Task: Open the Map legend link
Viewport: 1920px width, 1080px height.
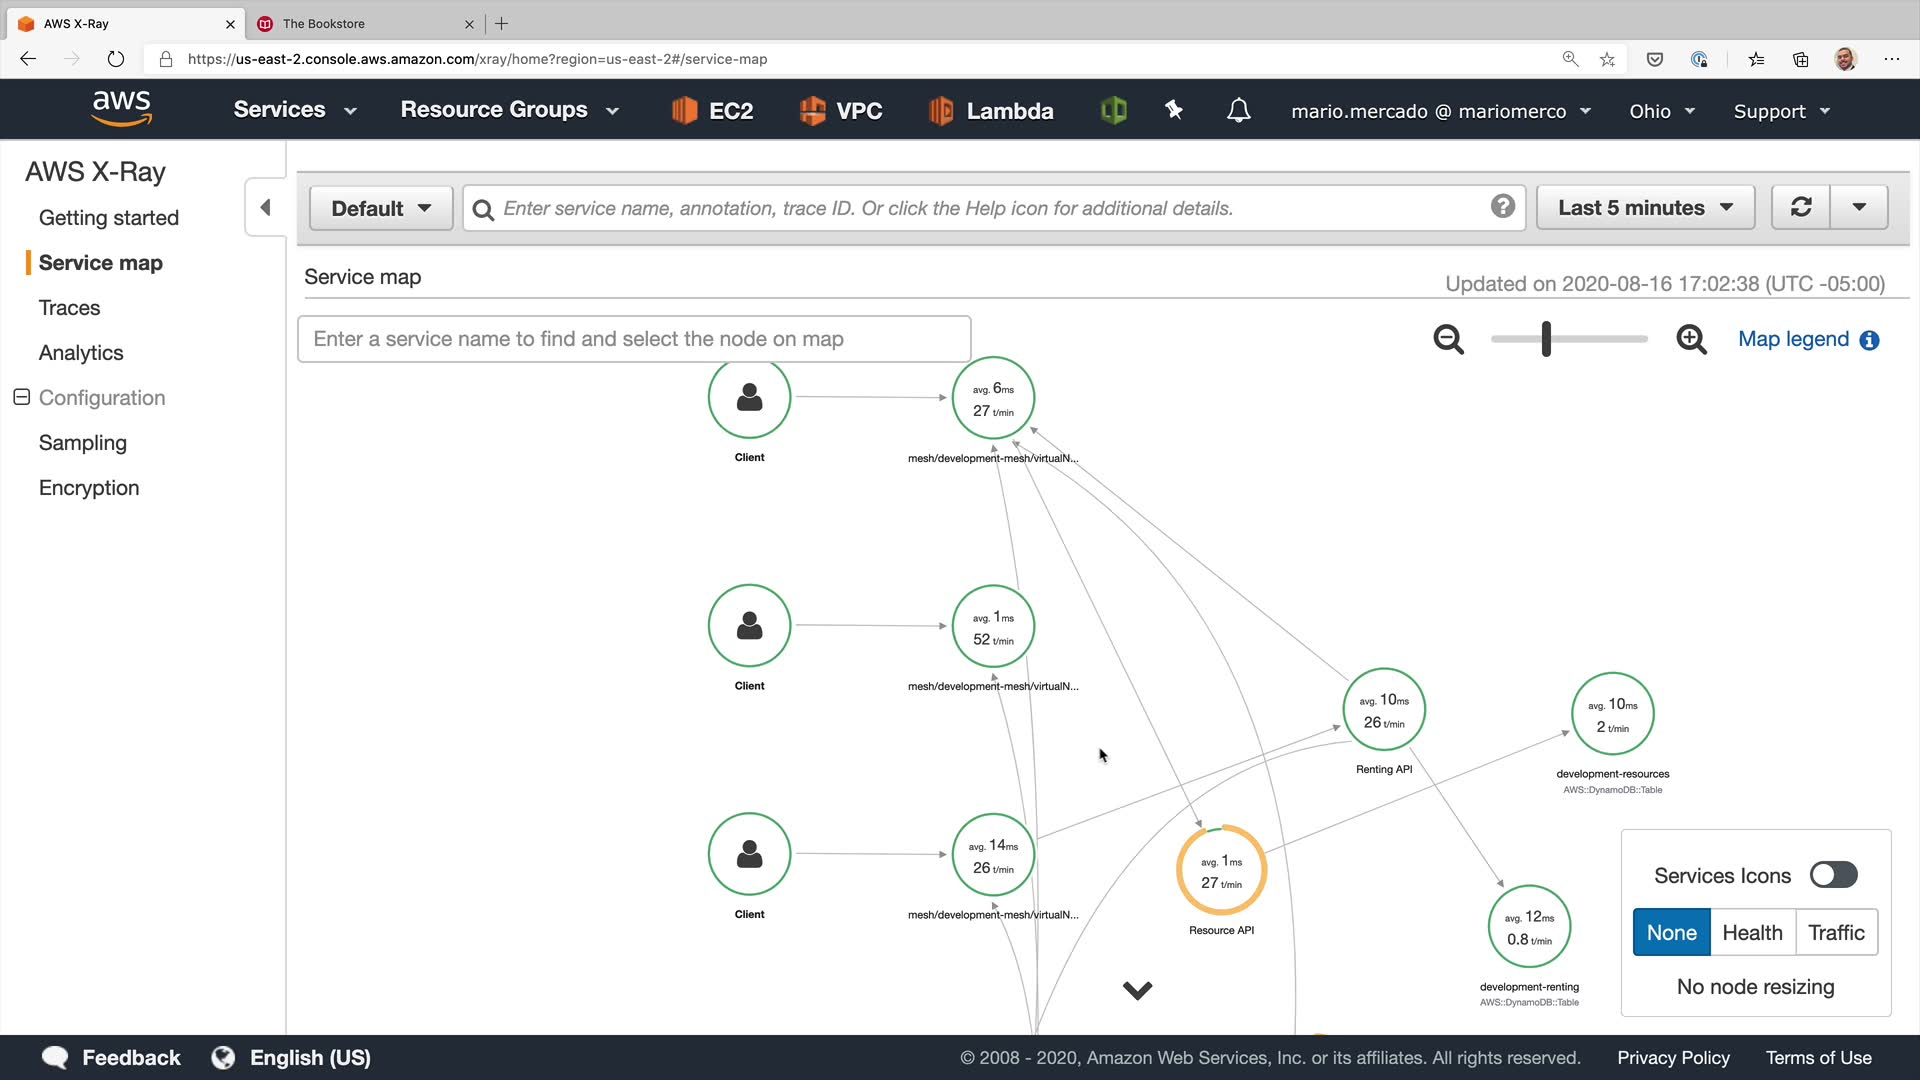Action: (1793, 339)
